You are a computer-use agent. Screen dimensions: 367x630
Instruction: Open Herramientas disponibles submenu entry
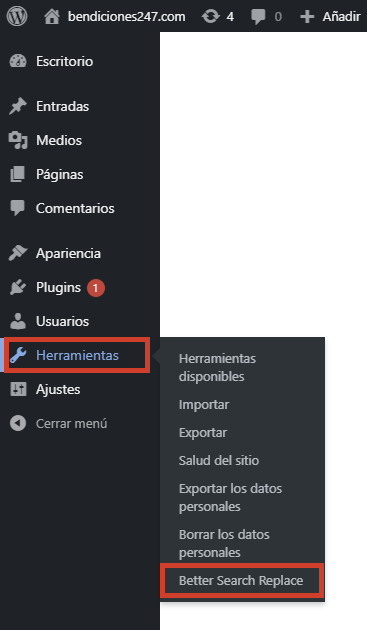pyautogui.click(x=217, y=367)
